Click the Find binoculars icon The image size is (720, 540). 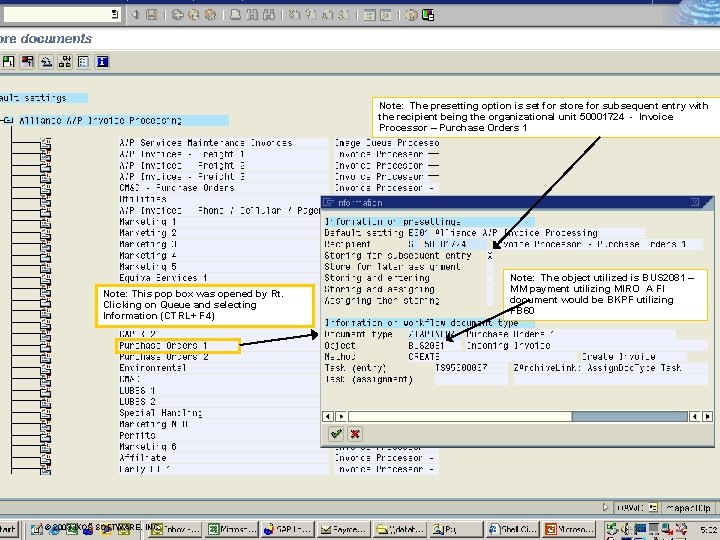[x=252, y=15]
